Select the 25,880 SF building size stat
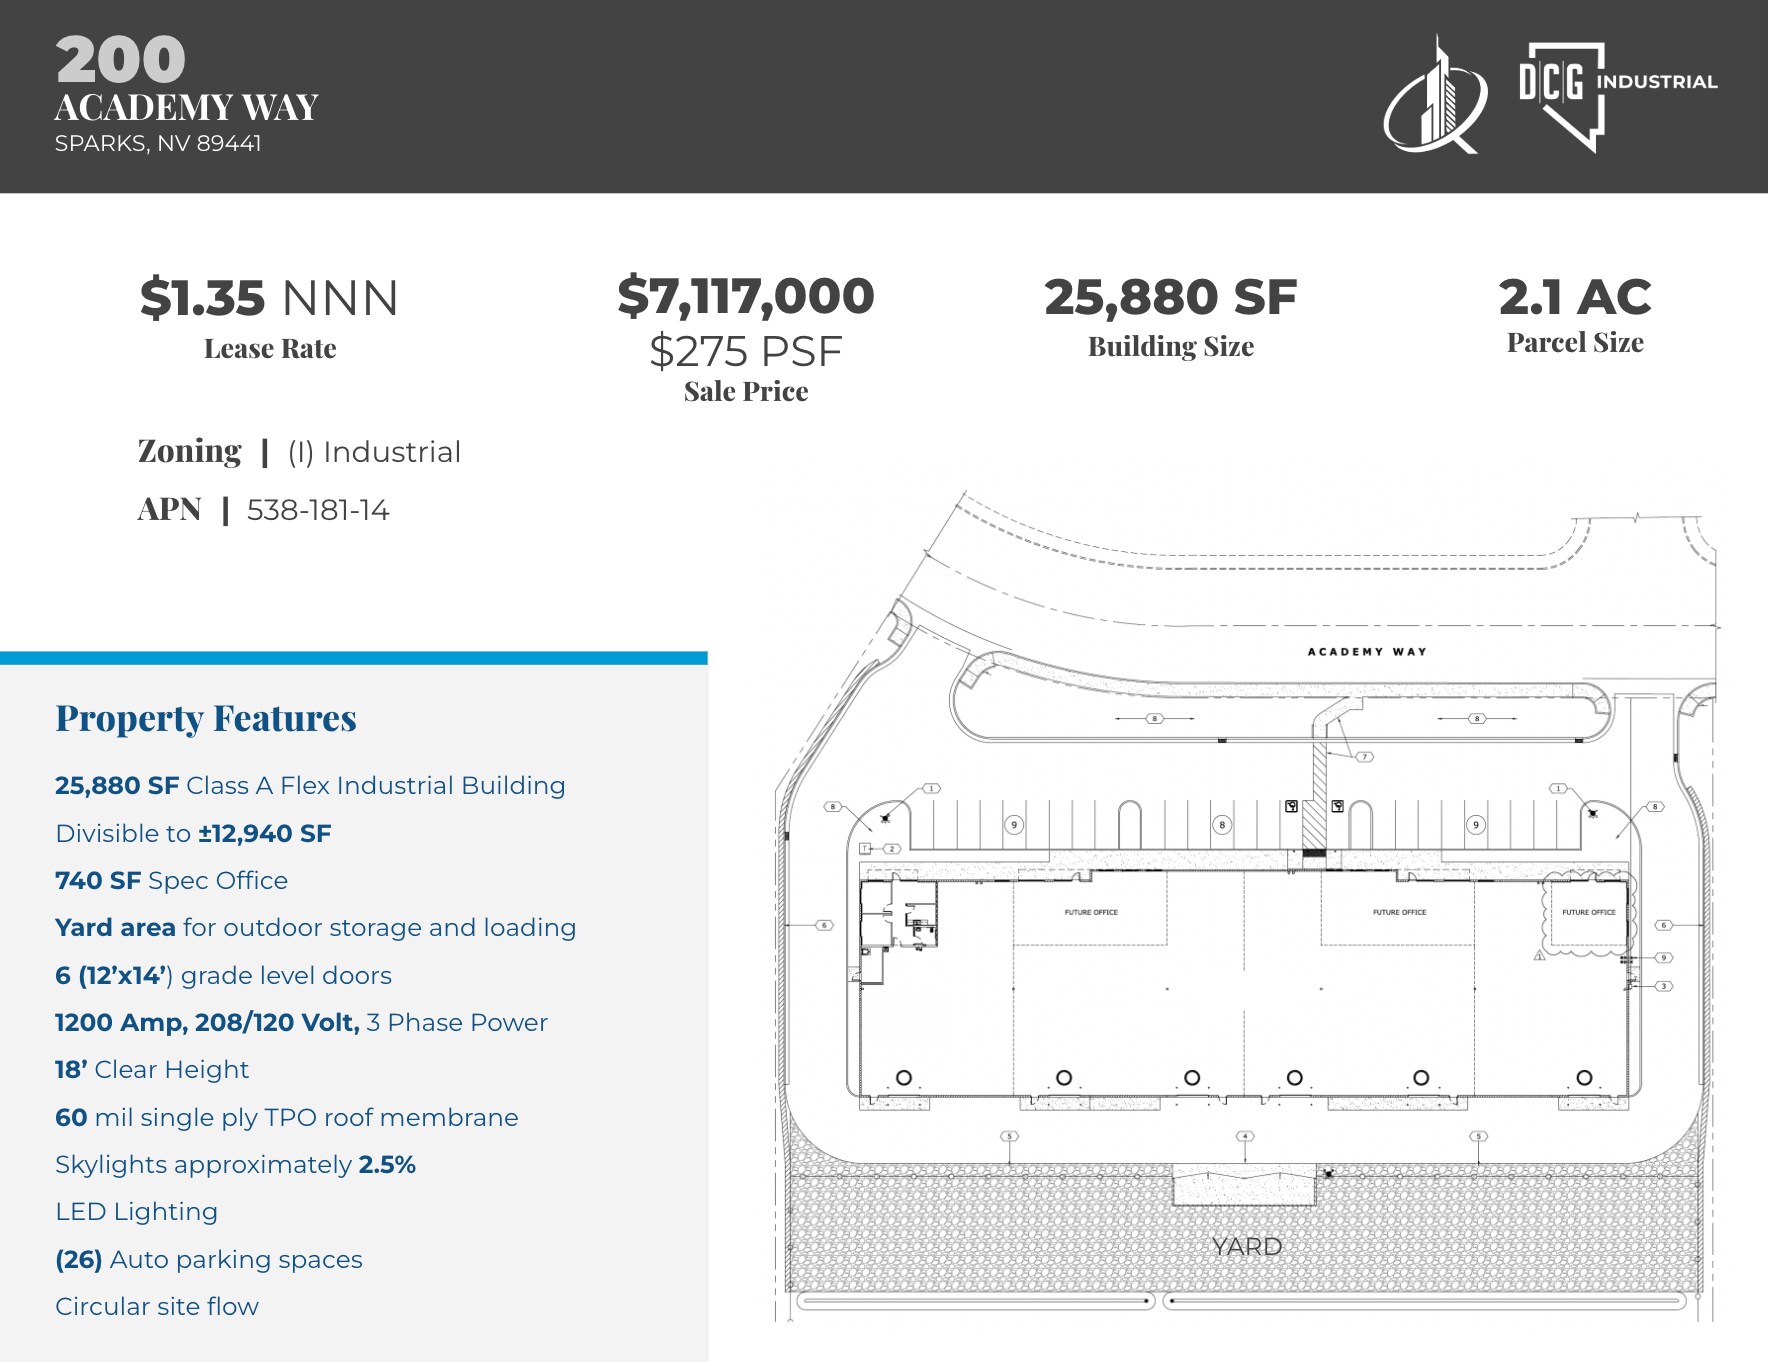The width and height of the screenshot is (1768, 1362). point(1170,296)
